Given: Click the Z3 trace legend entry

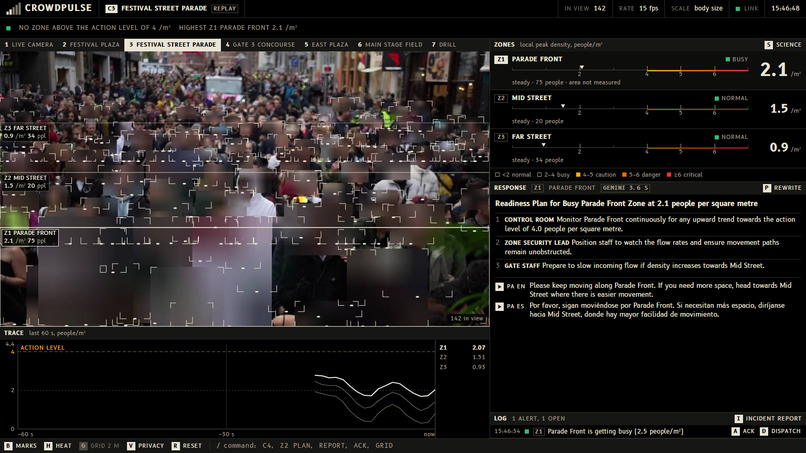Looking at the screenshot, I should click(x=462, y=367).
